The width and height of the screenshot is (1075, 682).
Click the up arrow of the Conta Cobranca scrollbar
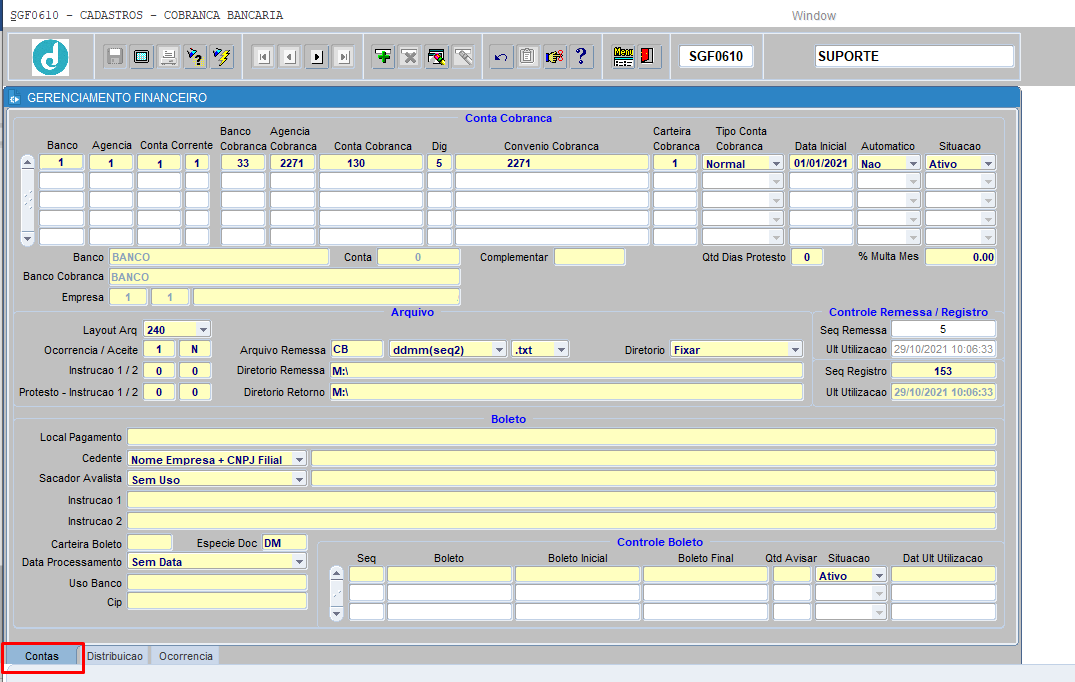(x=27, y=162)
